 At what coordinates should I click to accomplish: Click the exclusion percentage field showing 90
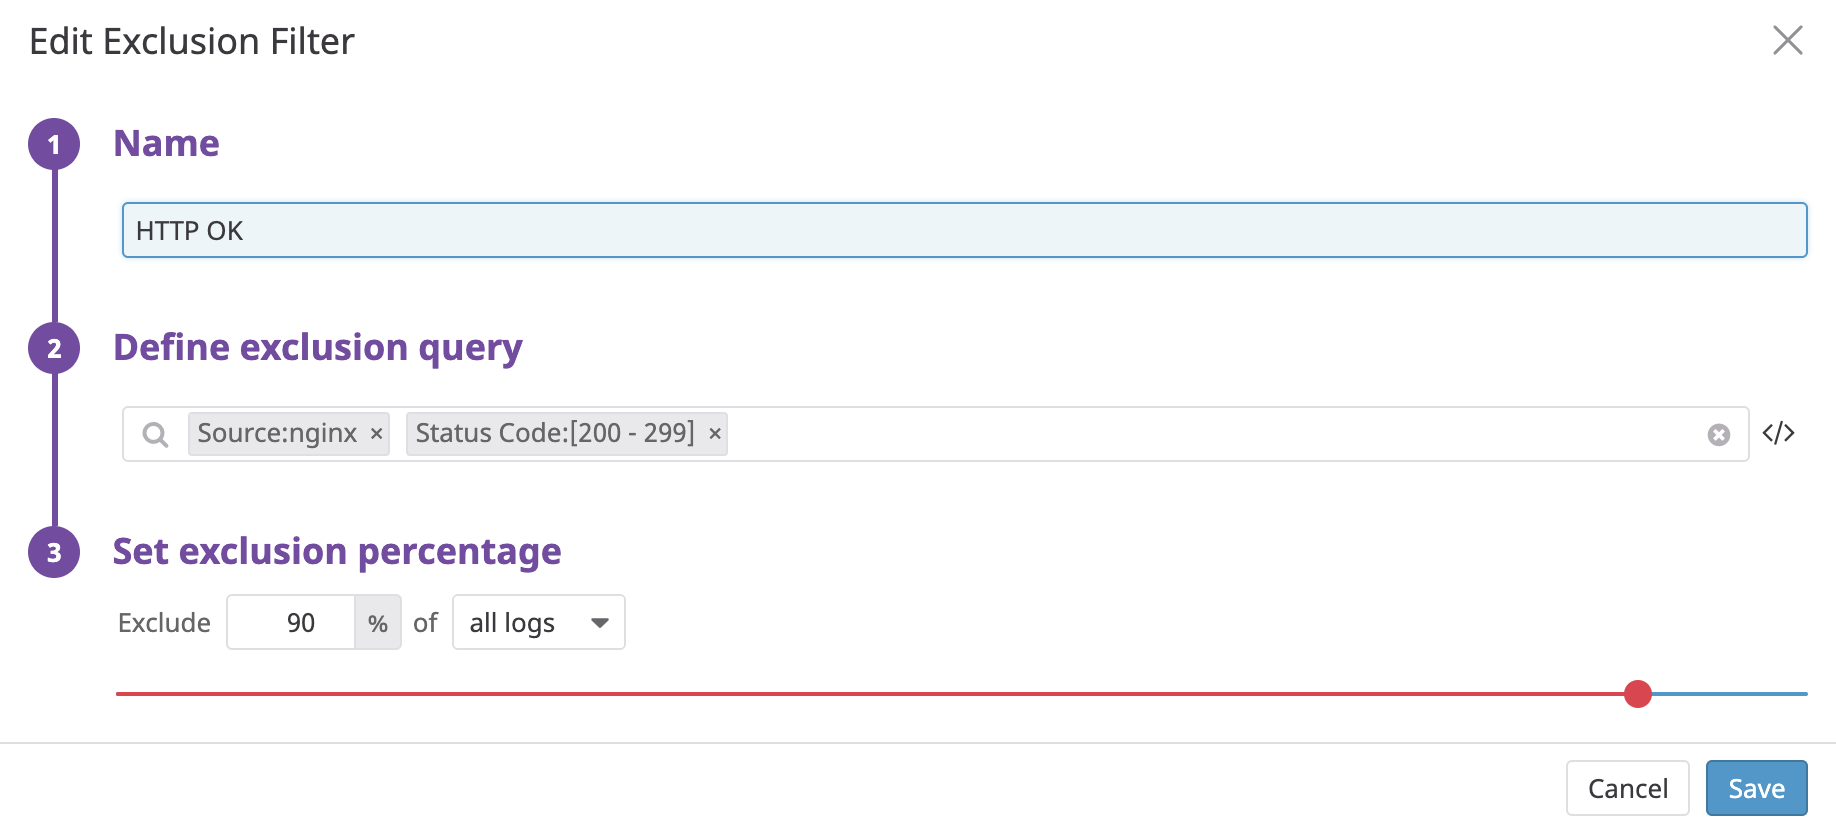[x=291, y=623]
